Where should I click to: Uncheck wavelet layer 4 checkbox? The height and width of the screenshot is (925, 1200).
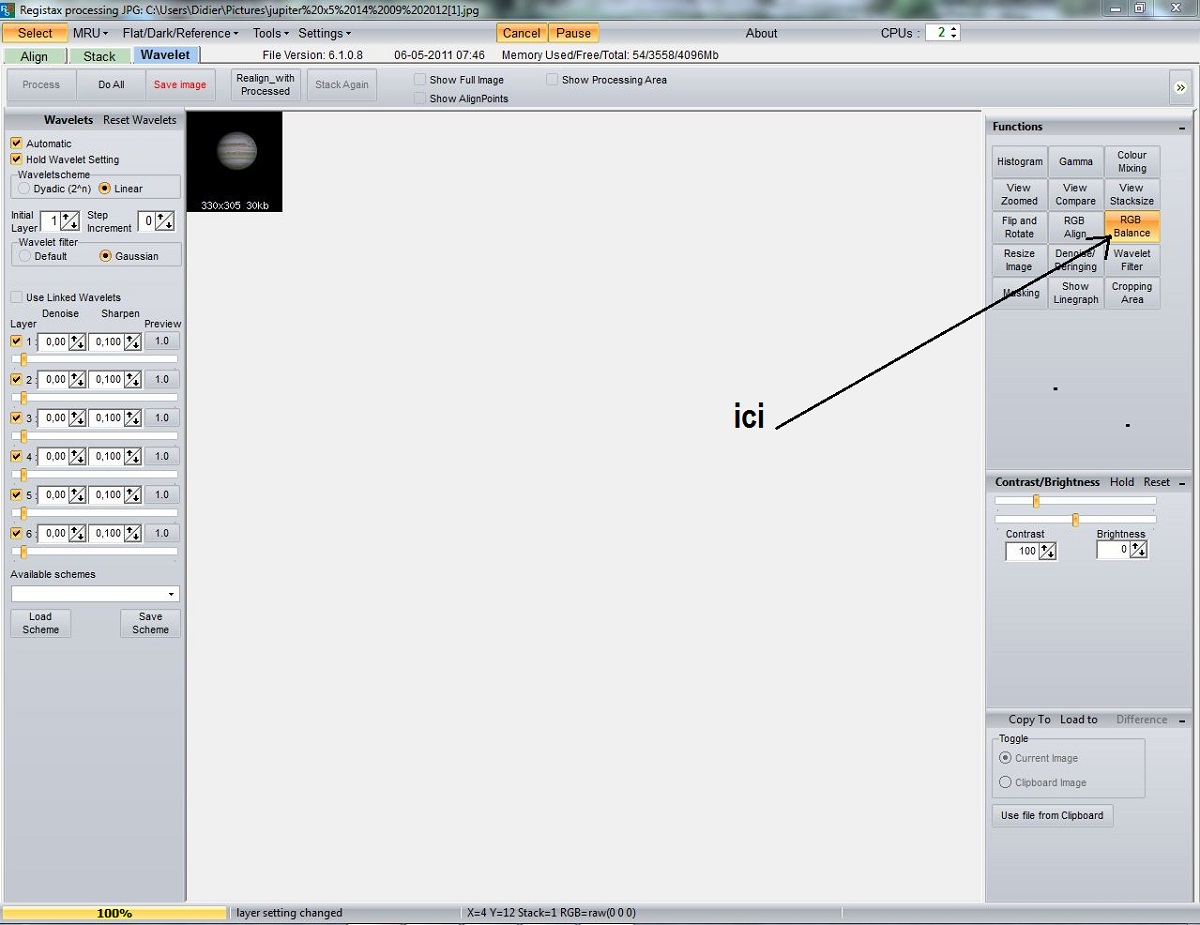point(16,457)
